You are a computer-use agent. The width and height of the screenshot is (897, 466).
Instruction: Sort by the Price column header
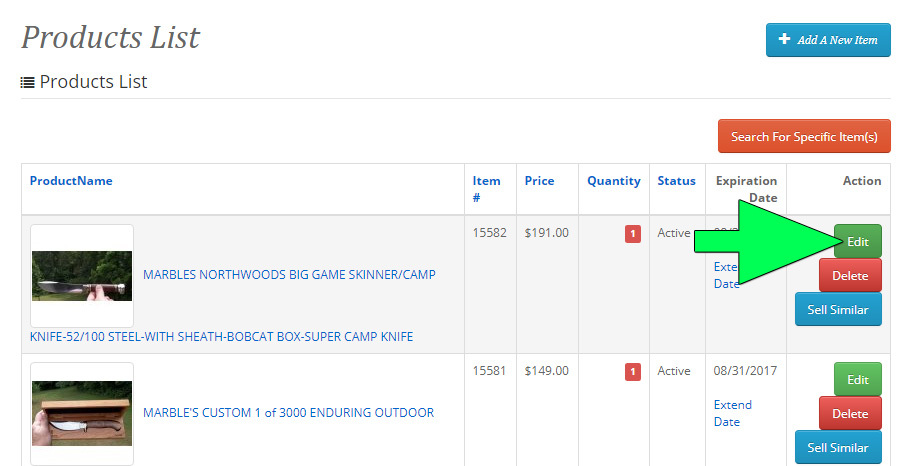(539, 181)
